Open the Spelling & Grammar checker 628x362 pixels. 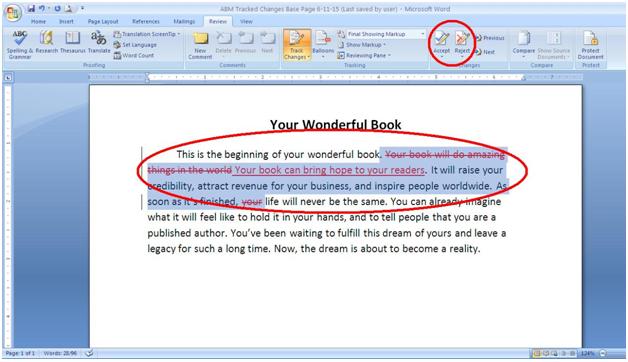tap(19, 44)
